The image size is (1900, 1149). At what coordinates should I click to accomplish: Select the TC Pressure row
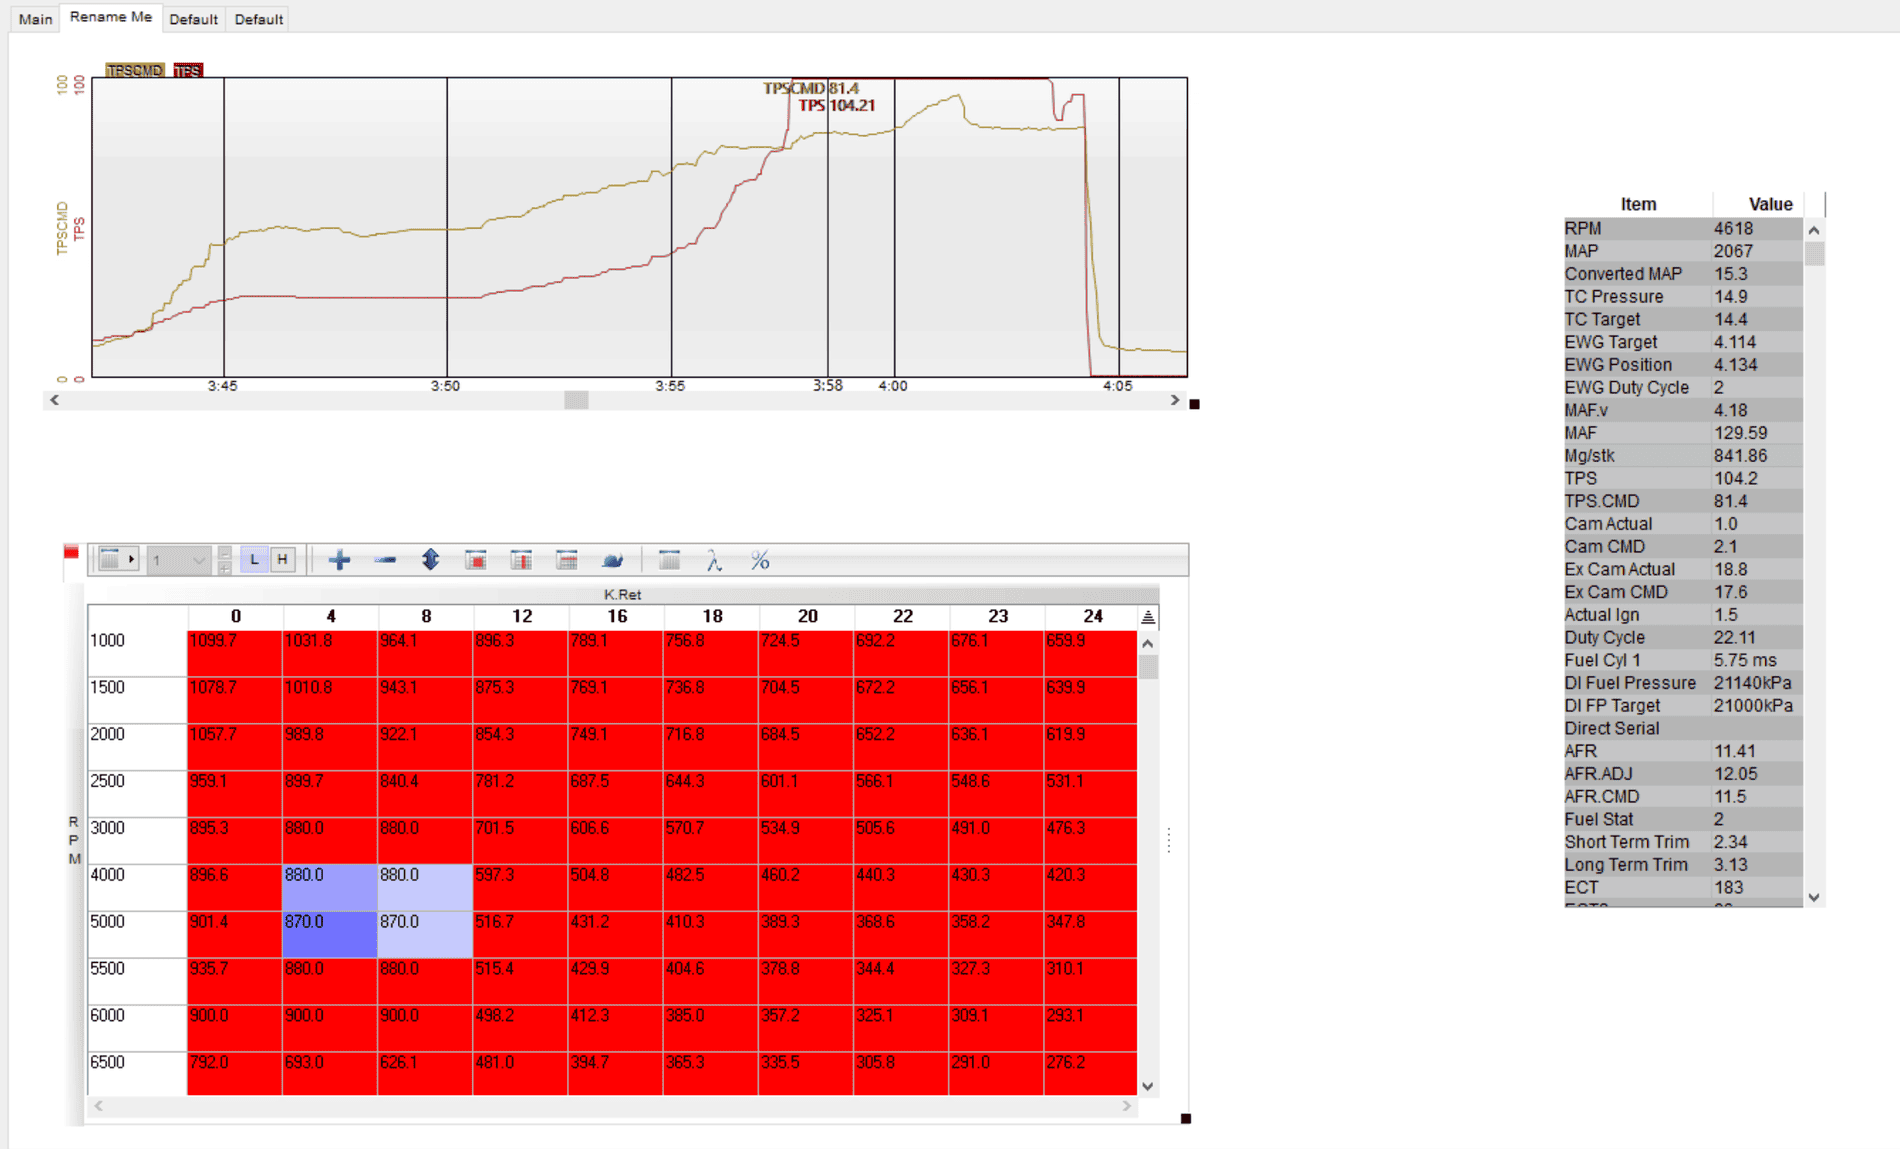coord(1684,297)
